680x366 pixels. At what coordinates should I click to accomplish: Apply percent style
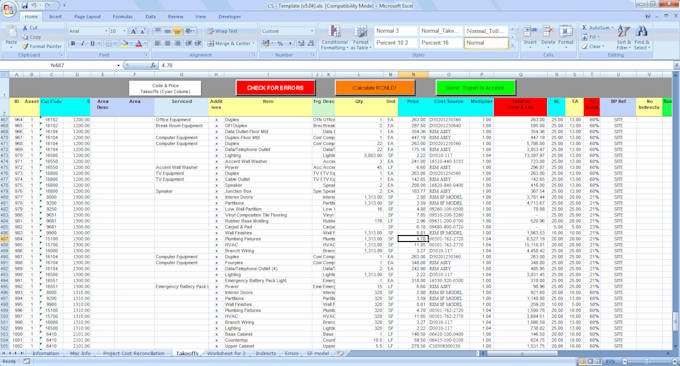[x=280, y=43]
